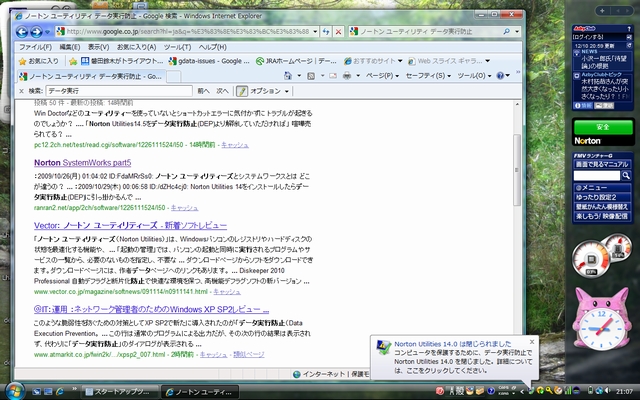This screenshot has height=400, width=640.
Task: Click the add-to-favorites-bar star icon
Action: (x=73, y=61)
